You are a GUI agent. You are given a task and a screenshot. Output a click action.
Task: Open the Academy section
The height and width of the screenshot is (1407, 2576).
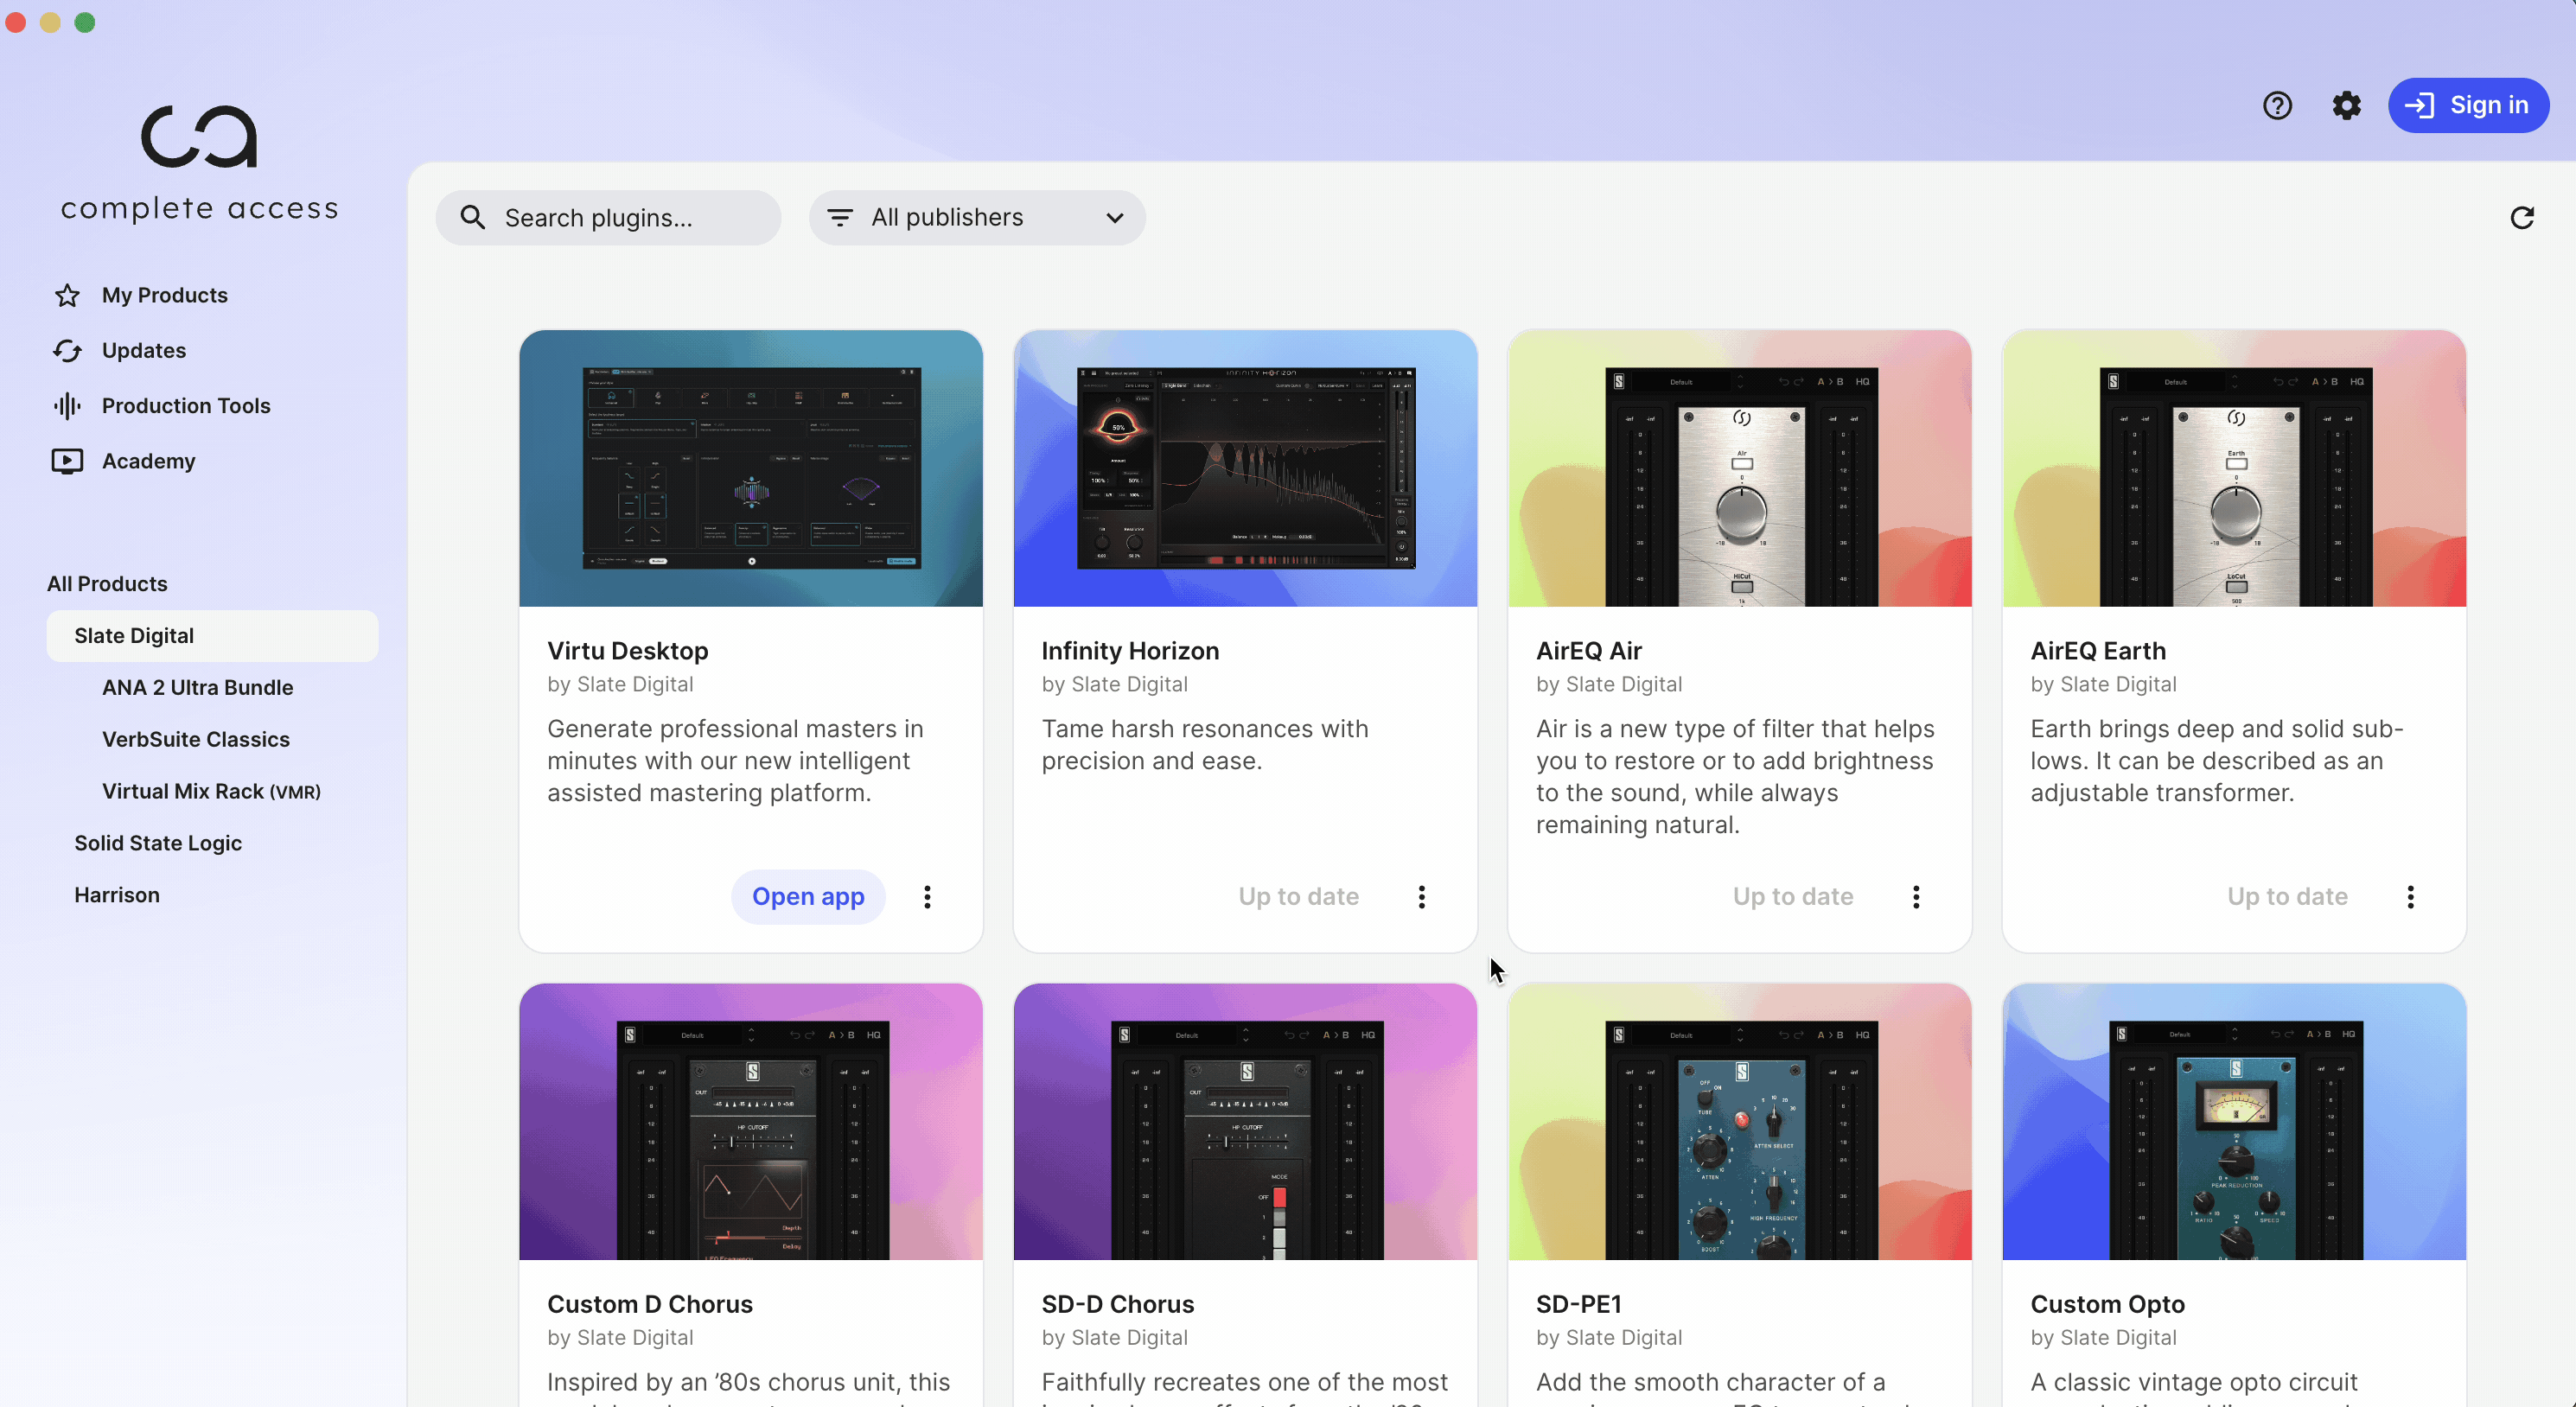coord(148,461)
